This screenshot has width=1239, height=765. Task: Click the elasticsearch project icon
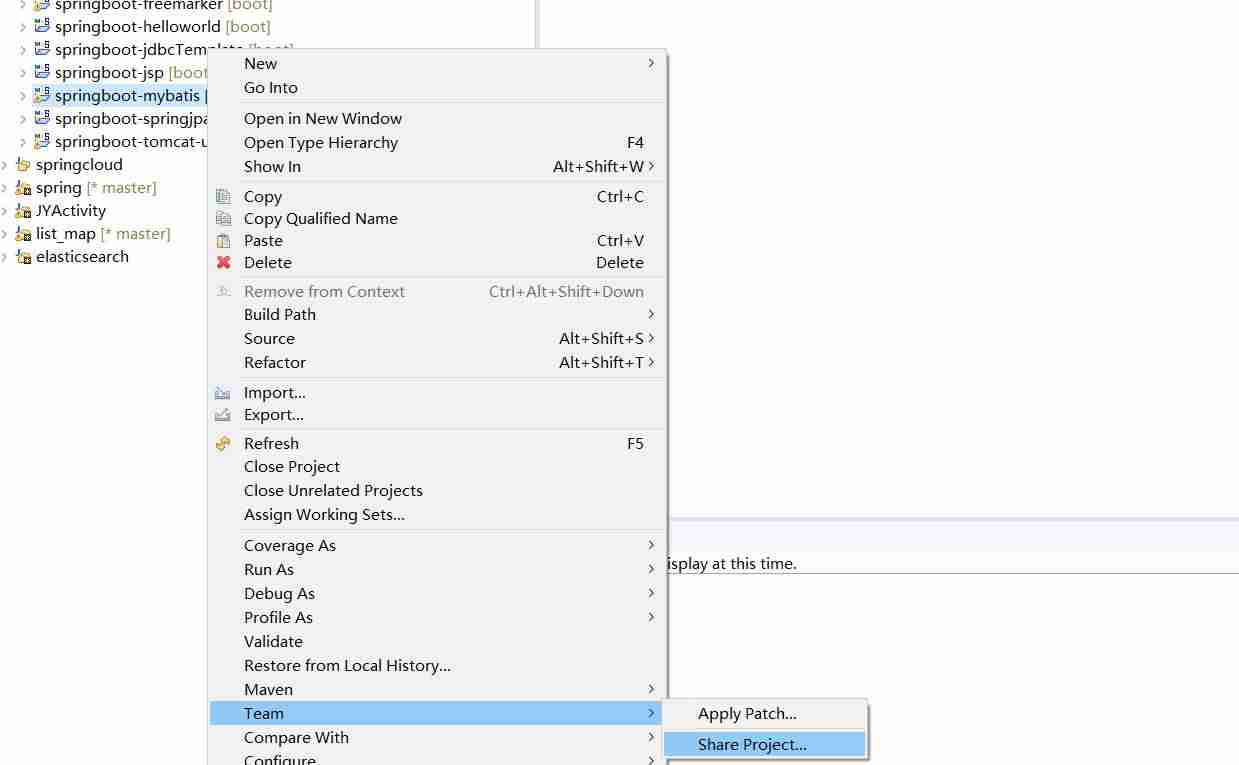tap(23, 257)
